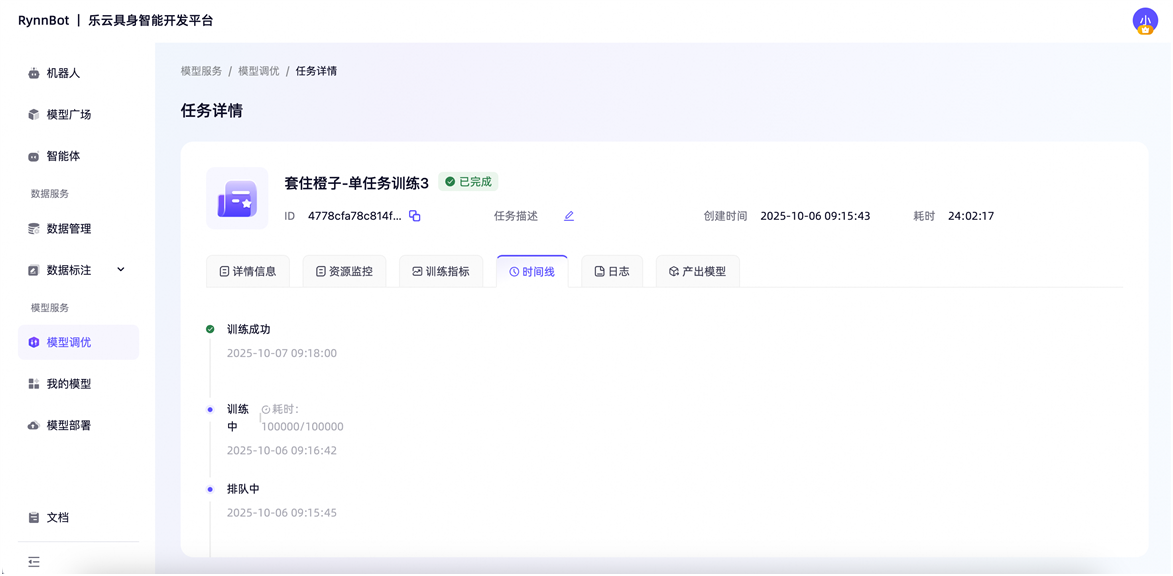Click the duration value 24:02:17

(x=970, y=216)
